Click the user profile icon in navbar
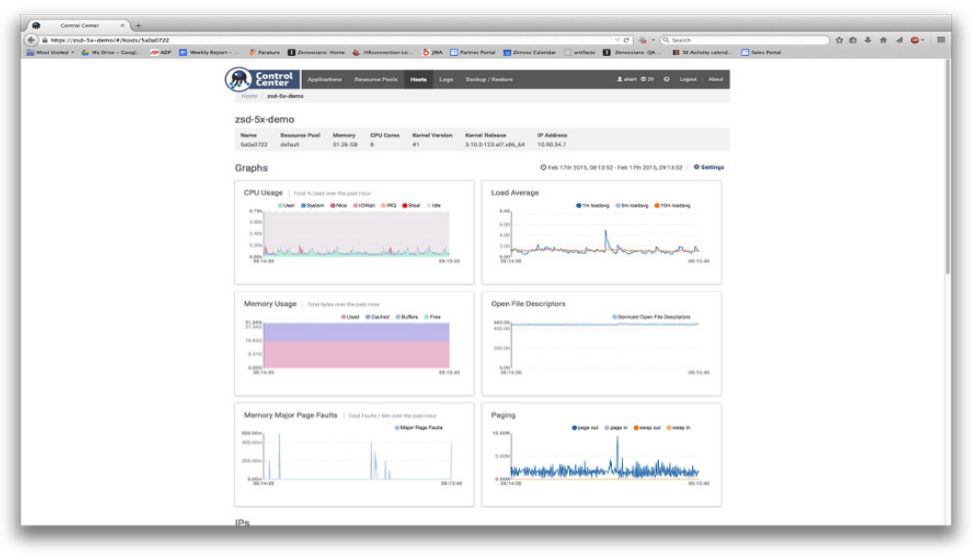973x557 pixels. [620, 79]
